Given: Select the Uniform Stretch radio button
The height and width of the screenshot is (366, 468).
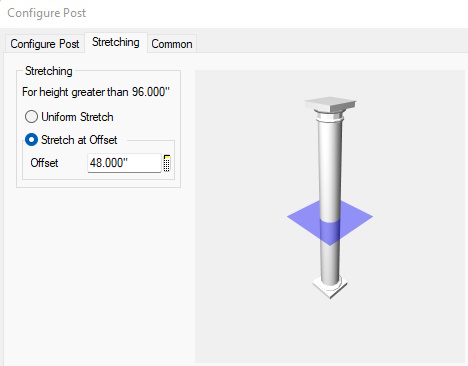Looking at the screenshot, I should (x=31, y=117).
